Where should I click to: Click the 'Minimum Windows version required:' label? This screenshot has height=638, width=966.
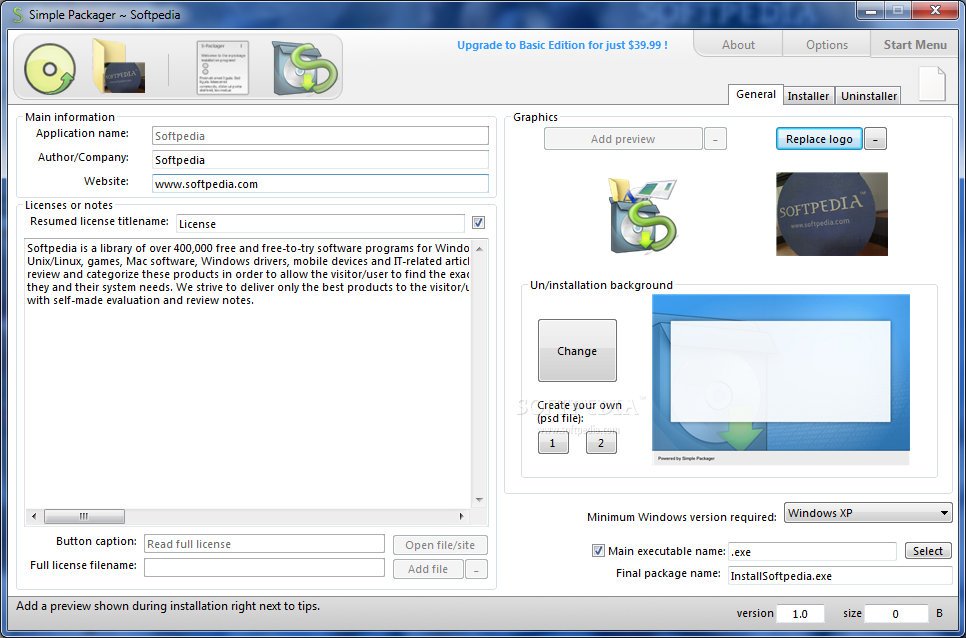[682, 517]
